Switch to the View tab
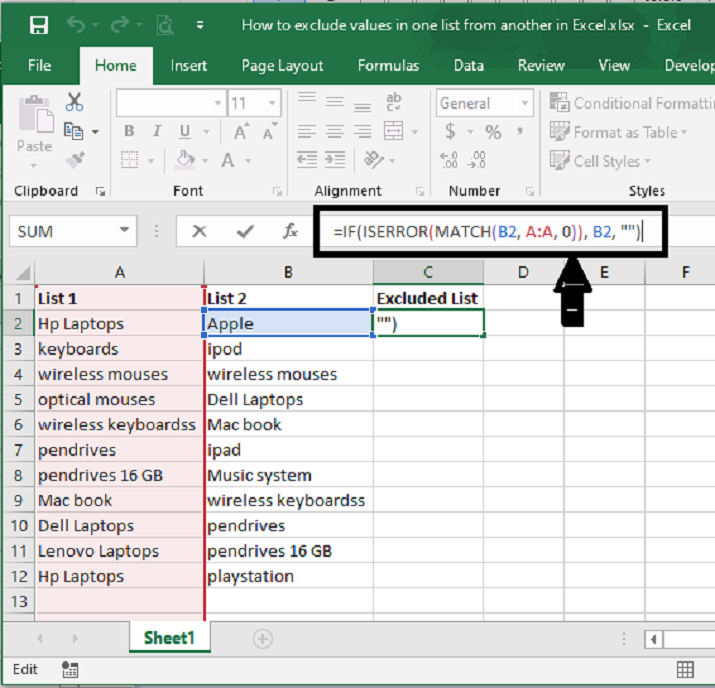This screenshot has width=715, height=688. (x=614, y=66)
